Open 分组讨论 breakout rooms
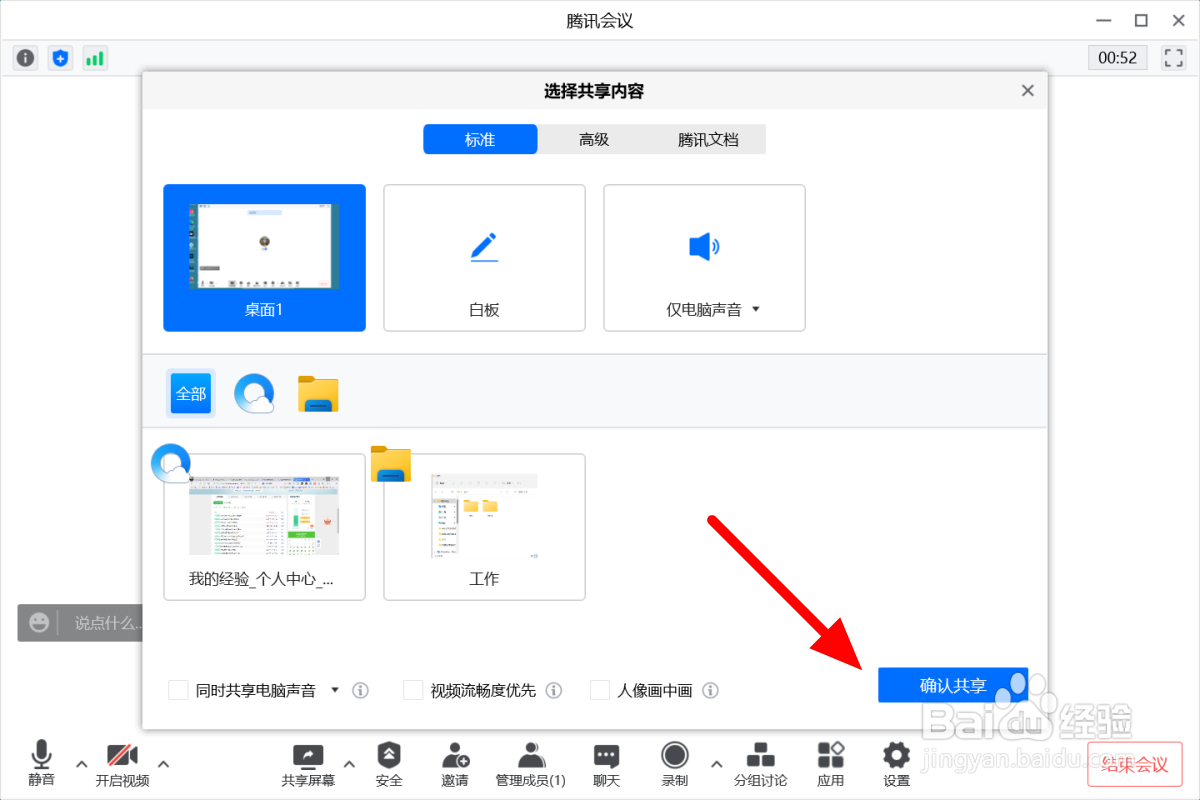This screenshot has height=800, width=1200. [x=760, y=765]
